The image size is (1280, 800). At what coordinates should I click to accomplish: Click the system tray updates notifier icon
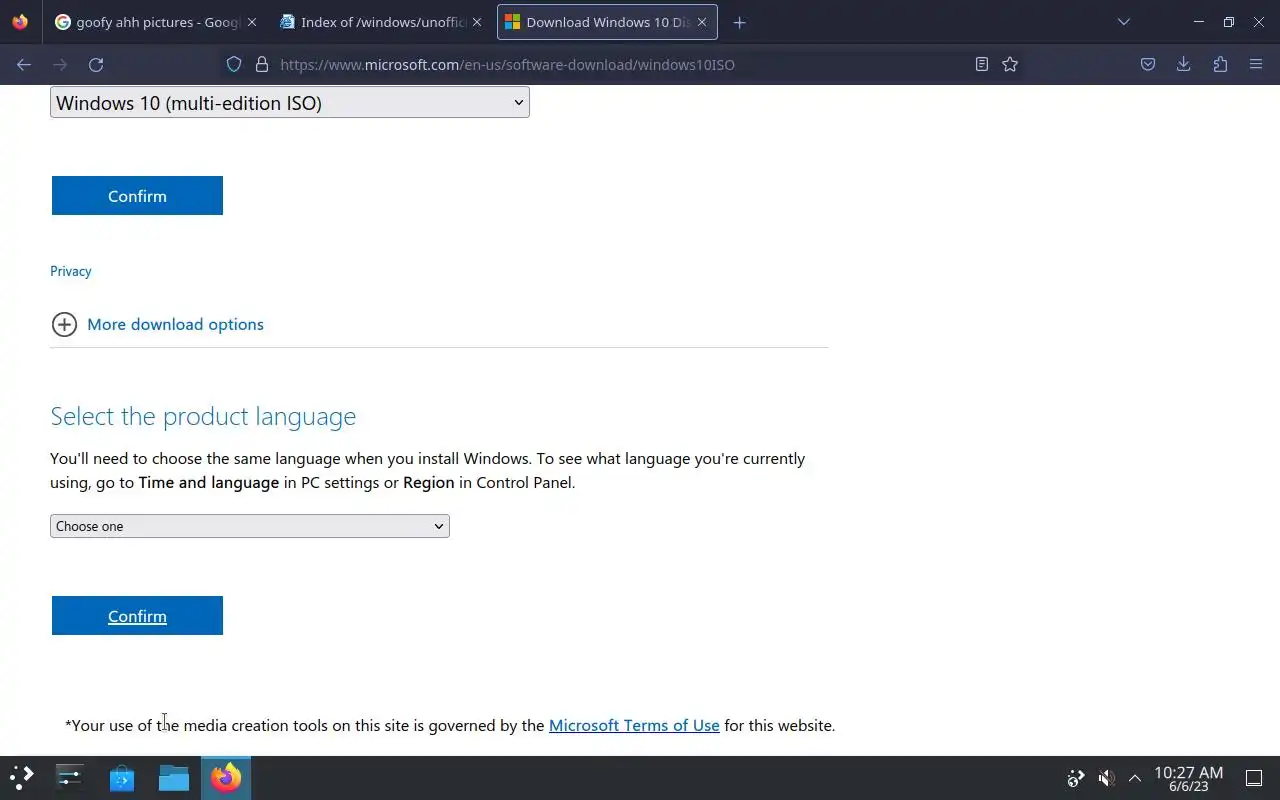click(x=1076, y=778)
